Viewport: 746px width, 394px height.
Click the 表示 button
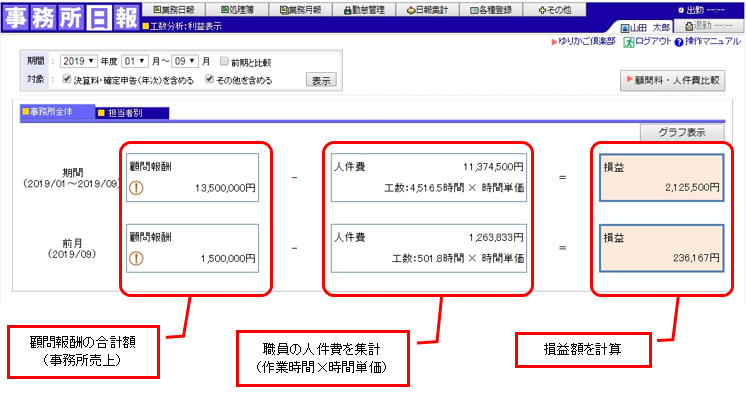tap(321, 80)
